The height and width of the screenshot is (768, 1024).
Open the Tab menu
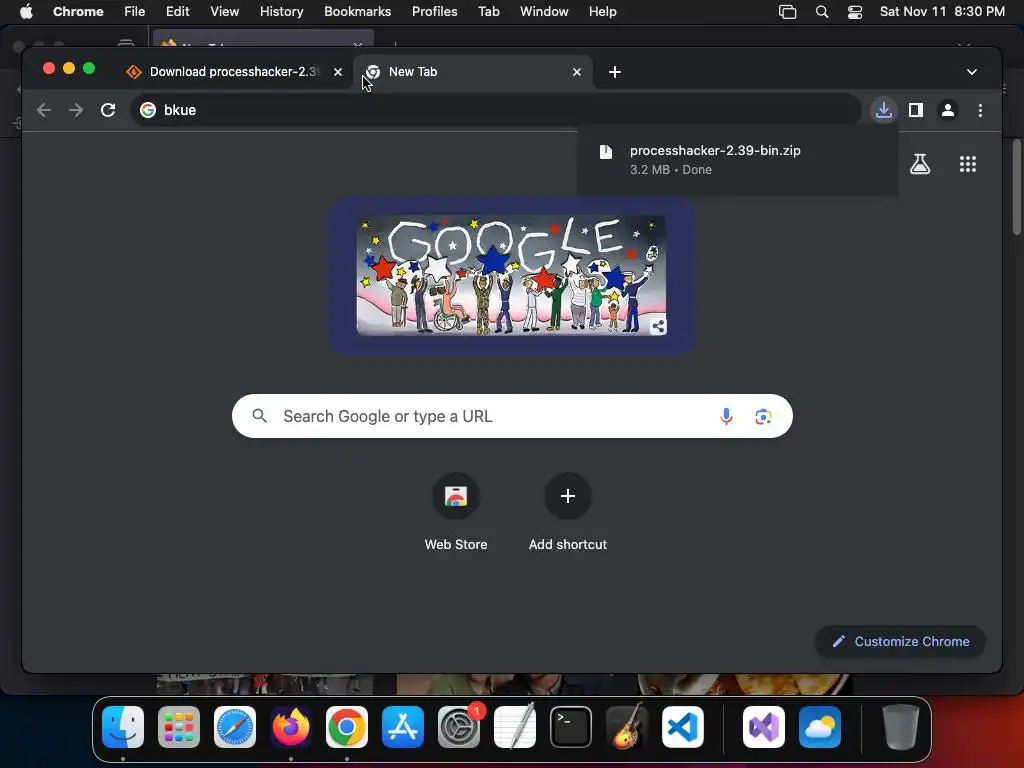[x=488, y=12]
